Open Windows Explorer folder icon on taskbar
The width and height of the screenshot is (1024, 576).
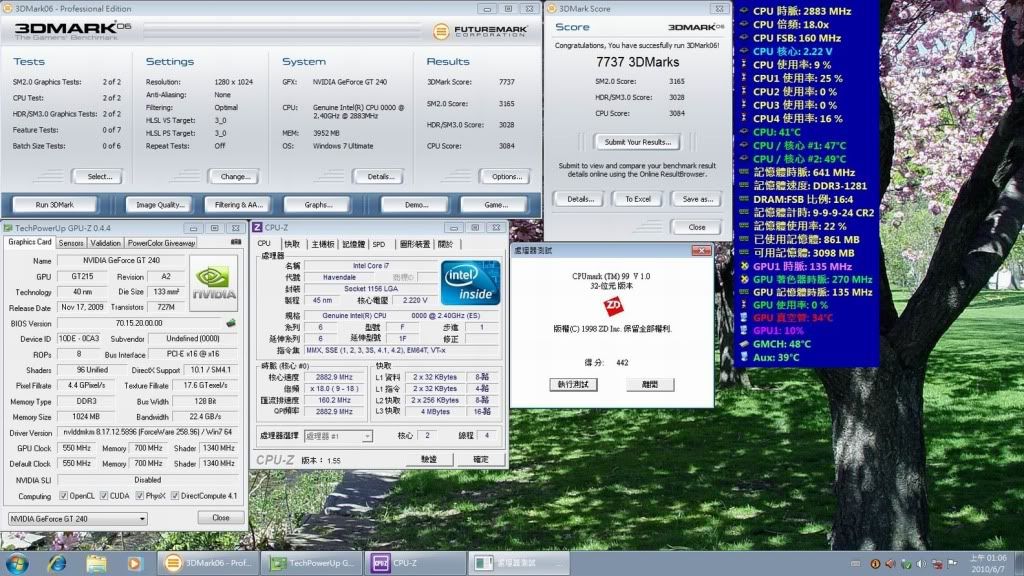[96, 563]
